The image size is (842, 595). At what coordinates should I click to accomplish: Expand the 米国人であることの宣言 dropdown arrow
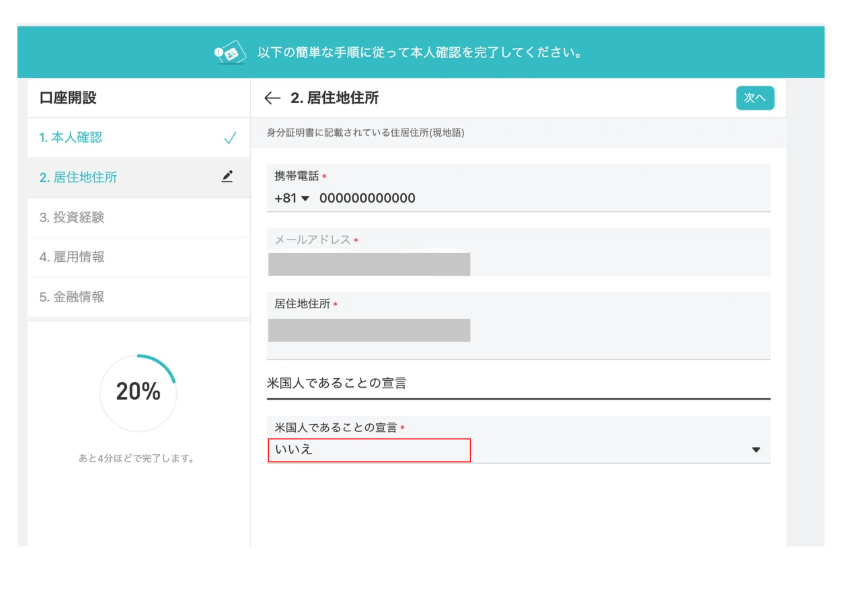pos(755,450)
